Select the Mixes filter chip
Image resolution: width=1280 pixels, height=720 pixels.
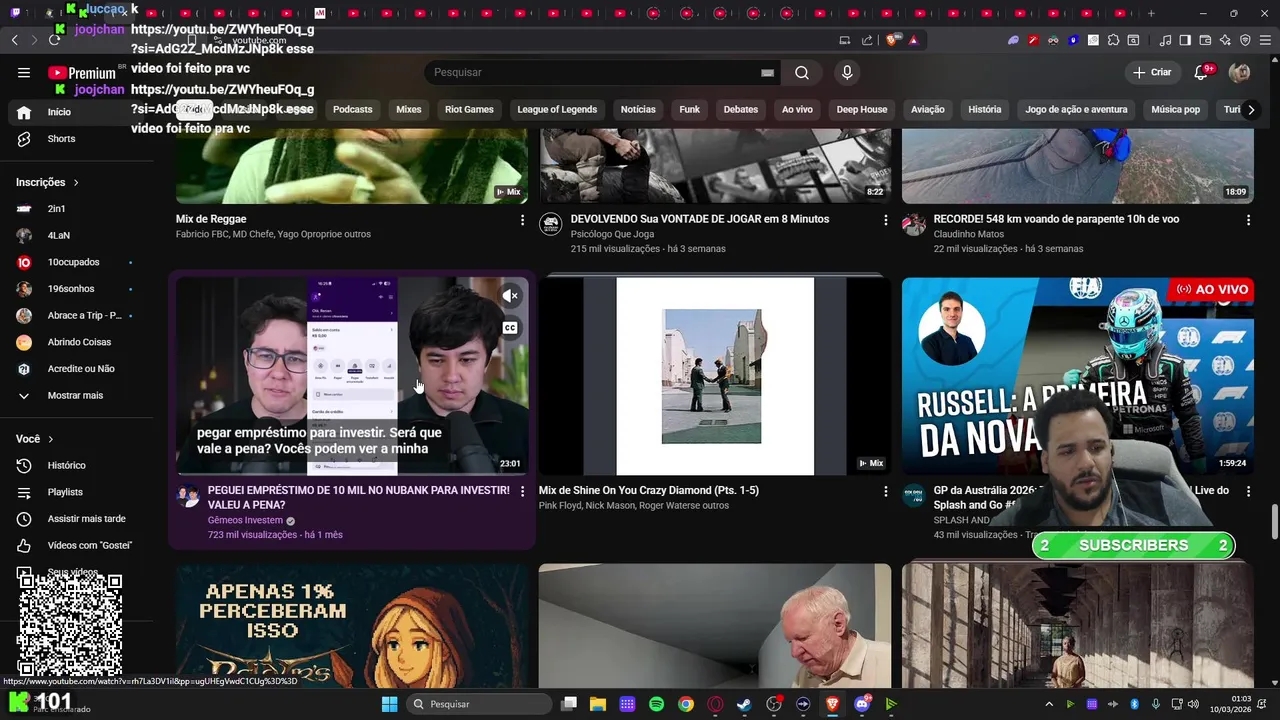coord(408,110)
